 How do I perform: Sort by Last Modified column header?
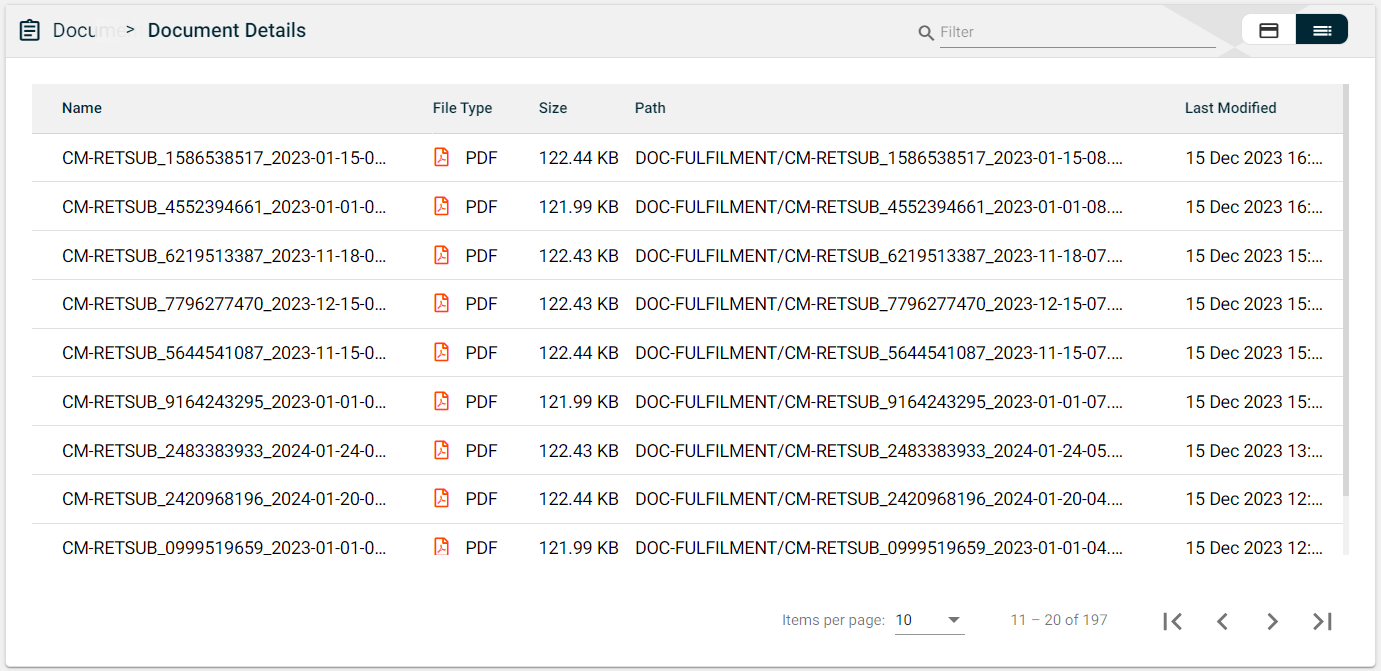[x=1230, y=108]
